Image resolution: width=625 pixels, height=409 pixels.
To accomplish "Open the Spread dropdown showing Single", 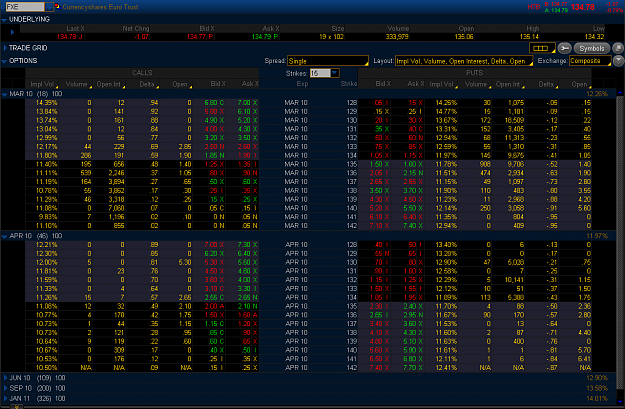I will coord(328,61).
